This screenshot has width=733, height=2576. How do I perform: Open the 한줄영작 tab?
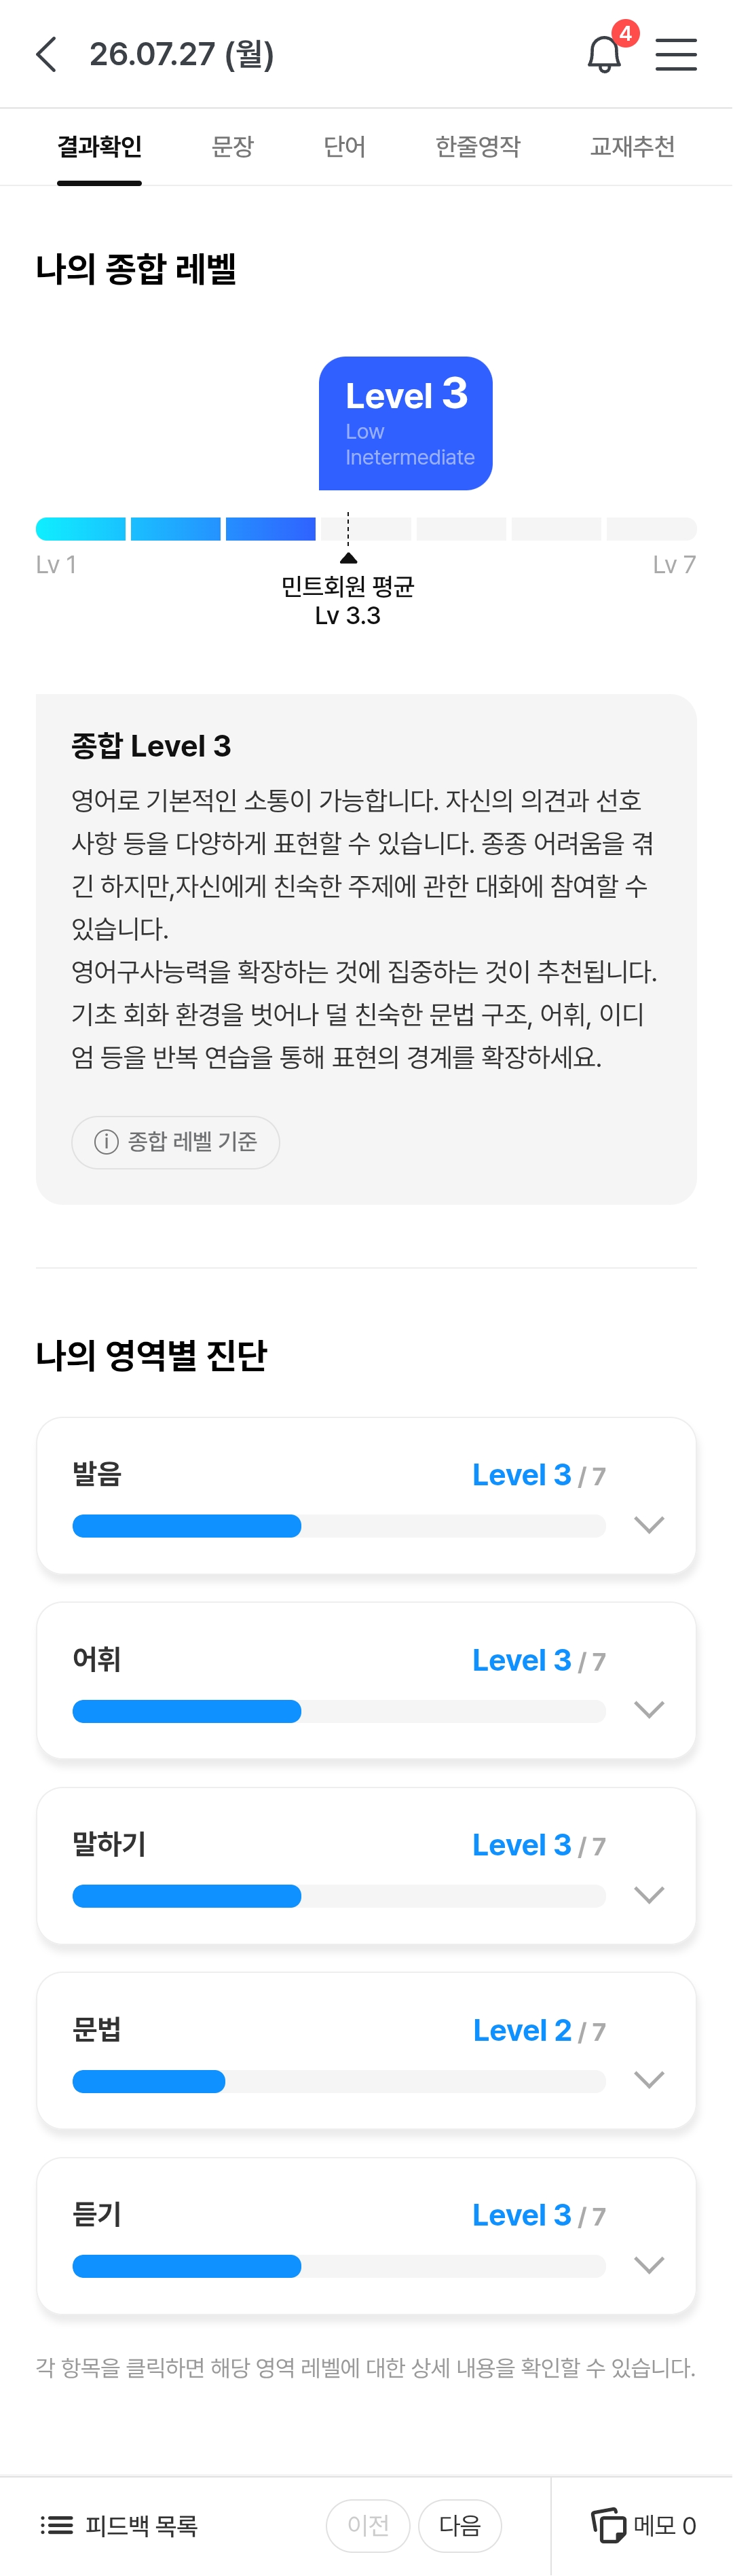coord(478,147)
